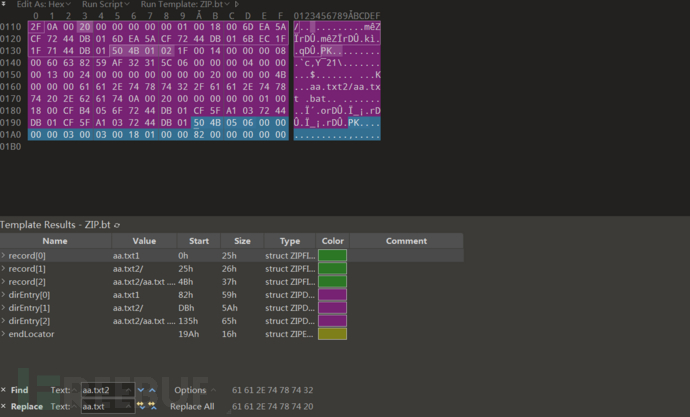690x417 pixels.
Task: Click the Replace text input field
Action: 106,407
